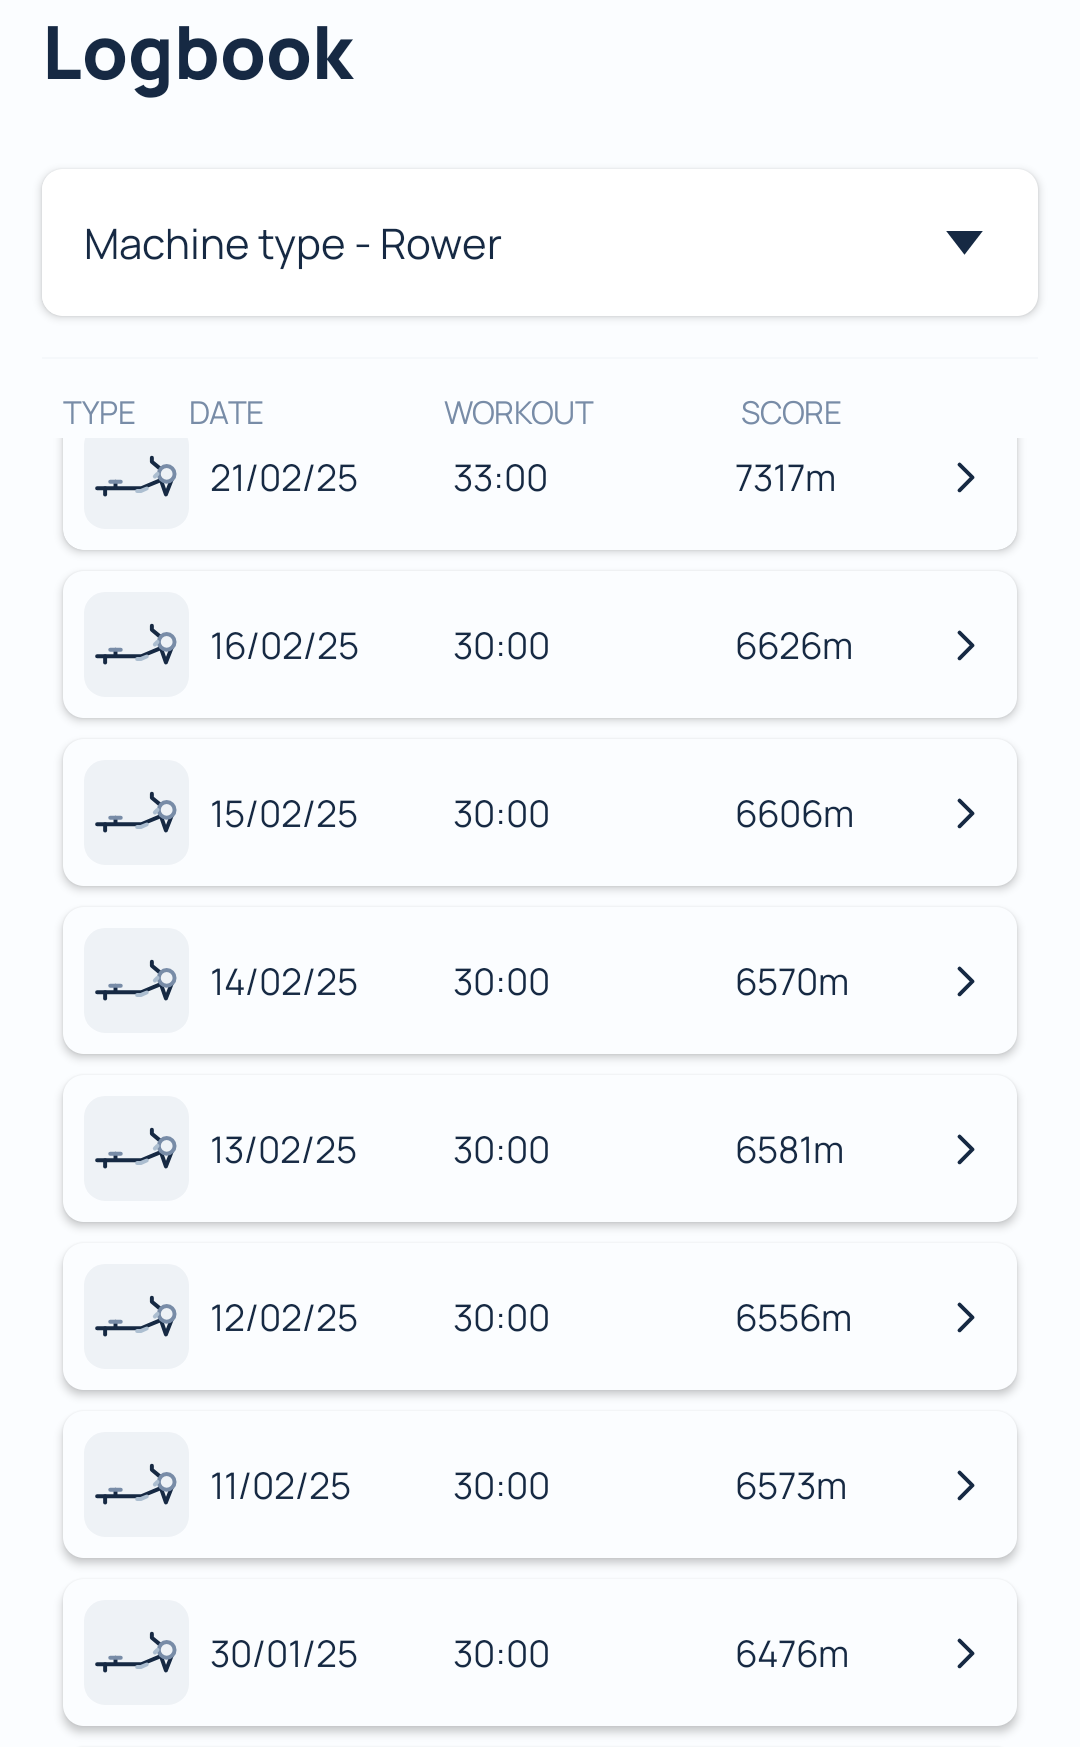Click rower icon for 15/02/25 workout

click(136, 813)
